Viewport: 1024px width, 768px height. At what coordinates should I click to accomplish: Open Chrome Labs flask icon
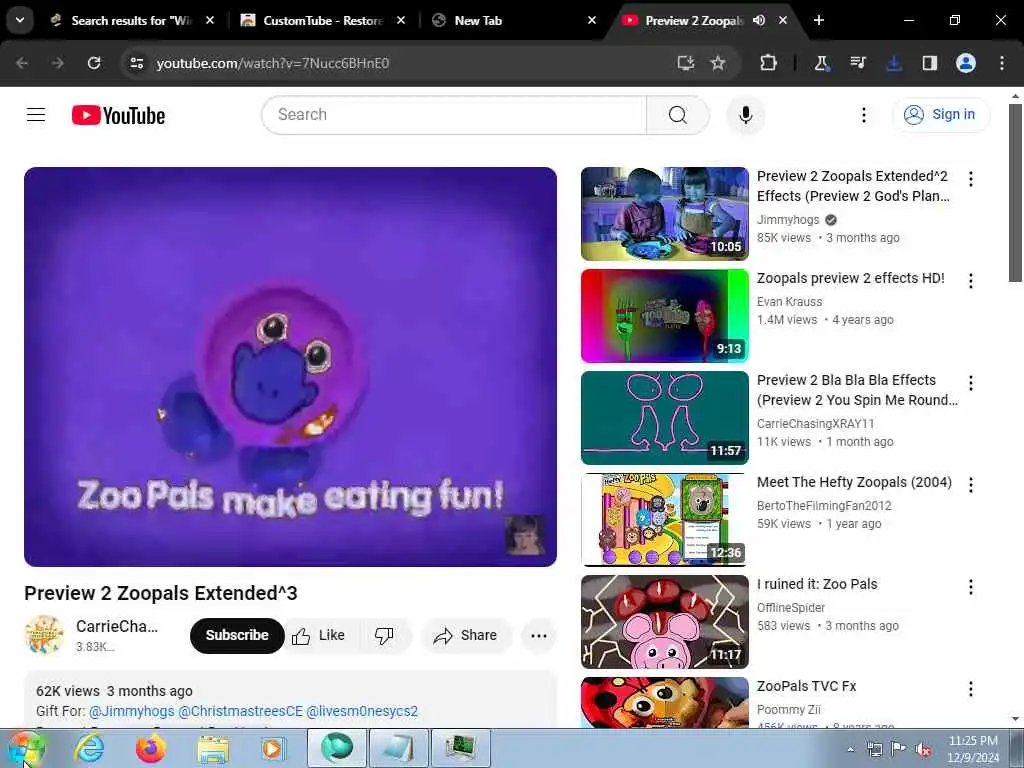tap(821, 63)
